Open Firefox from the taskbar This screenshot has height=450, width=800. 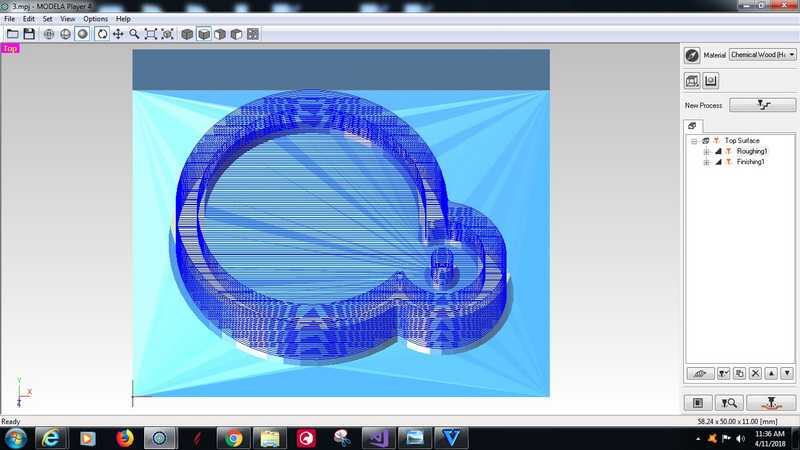(123, 438)
